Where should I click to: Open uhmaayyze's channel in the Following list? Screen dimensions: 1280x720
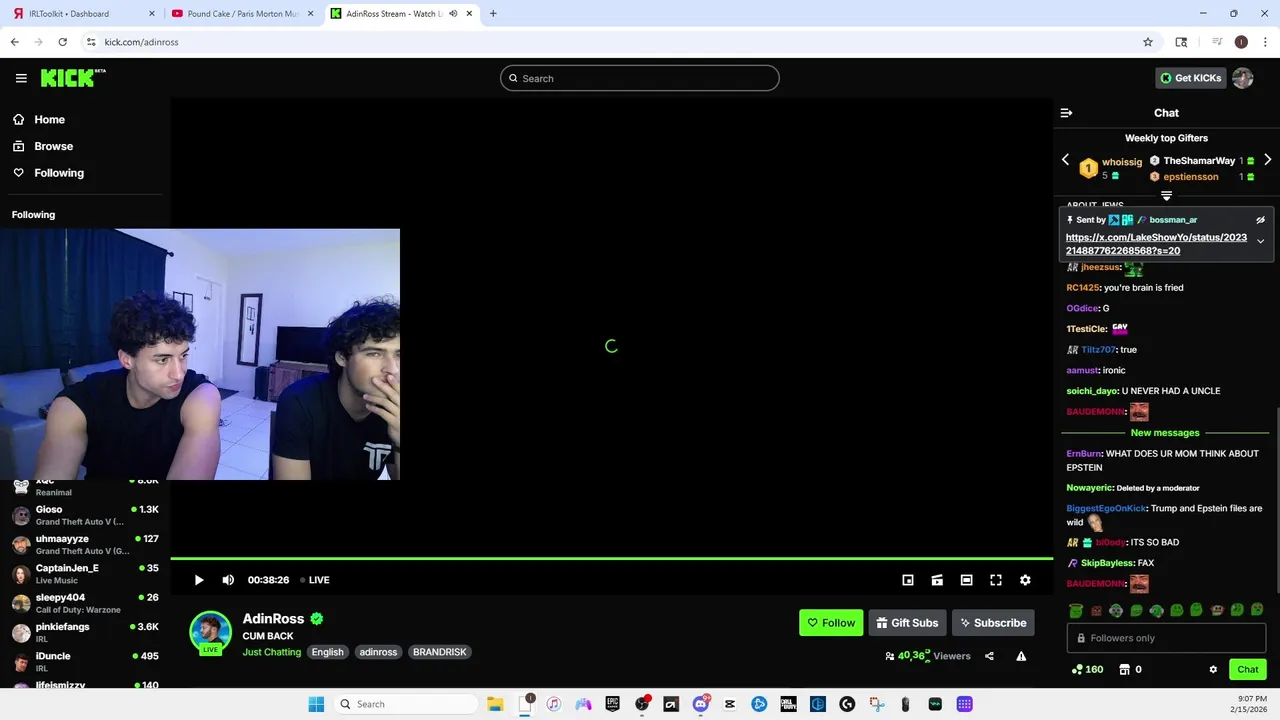click(85, 545)
